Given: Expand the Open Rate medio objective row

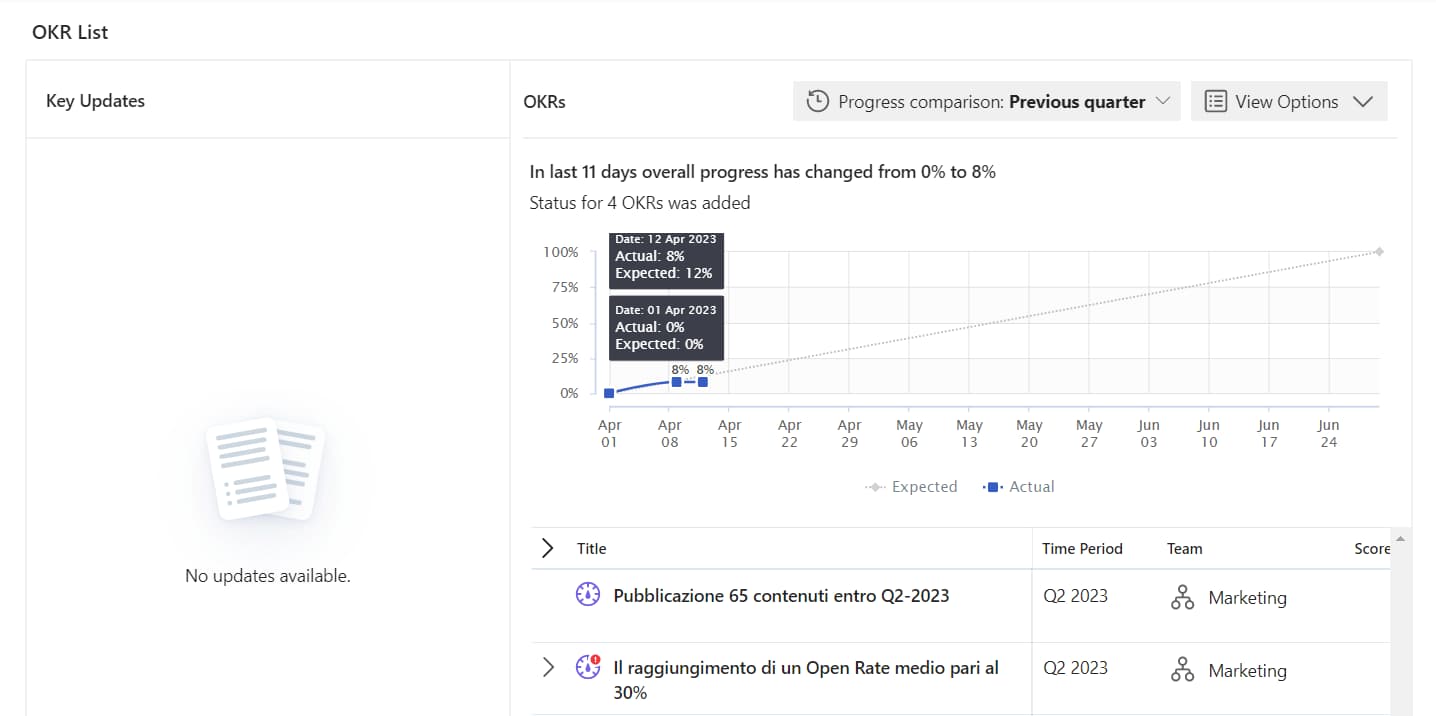Looking at the screenshot, I should pyautogui.click(x=547, y=667).
